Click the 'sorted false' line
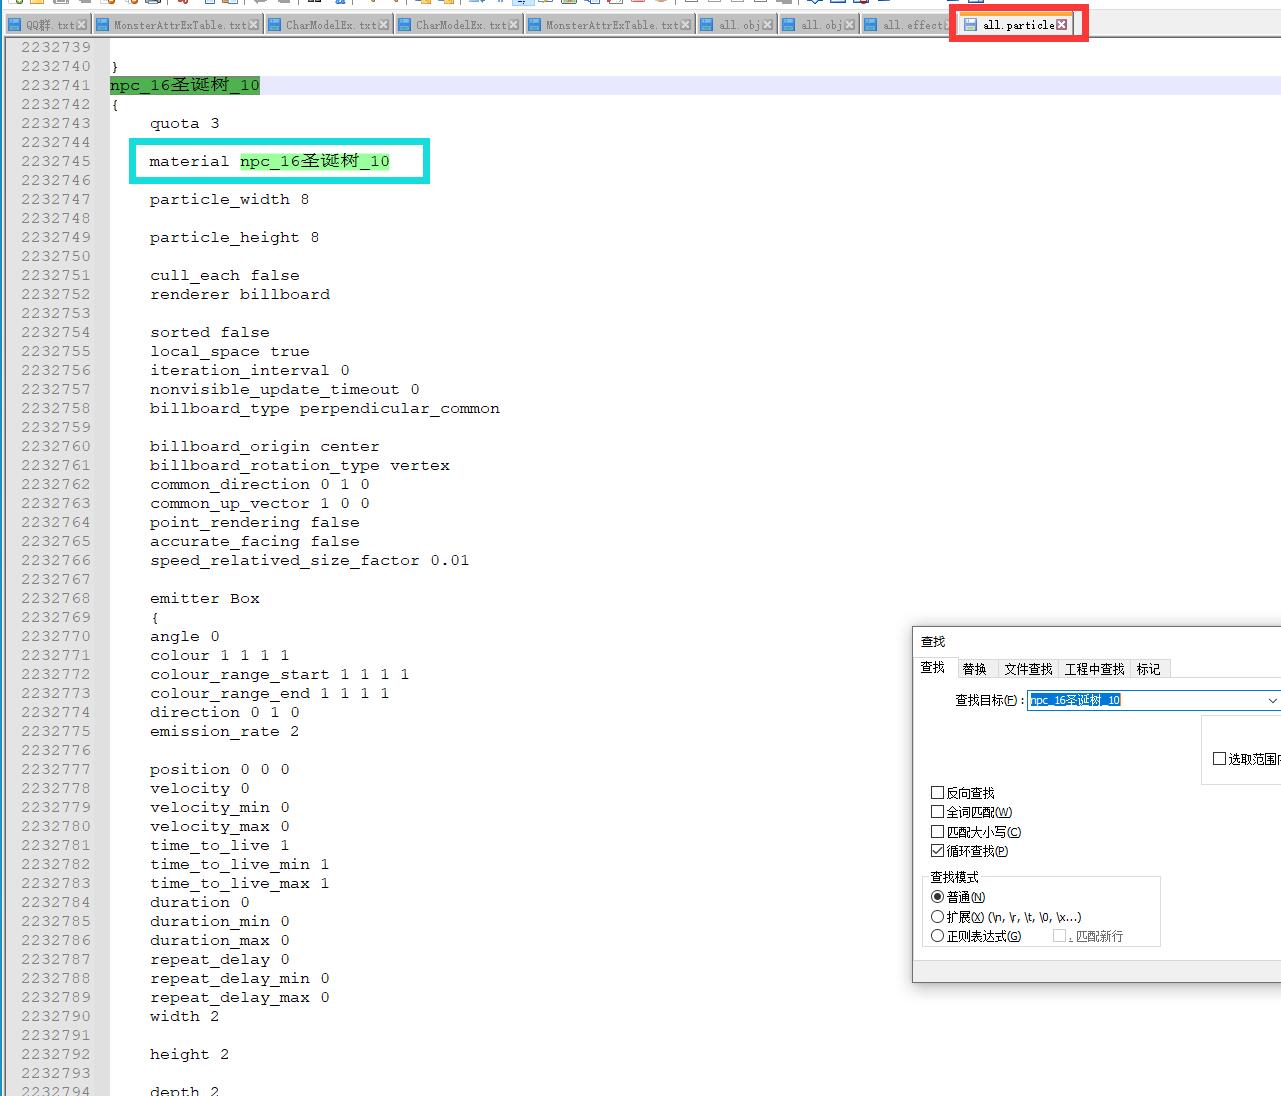The image size is (1281, 1096). tap(210, 332)
